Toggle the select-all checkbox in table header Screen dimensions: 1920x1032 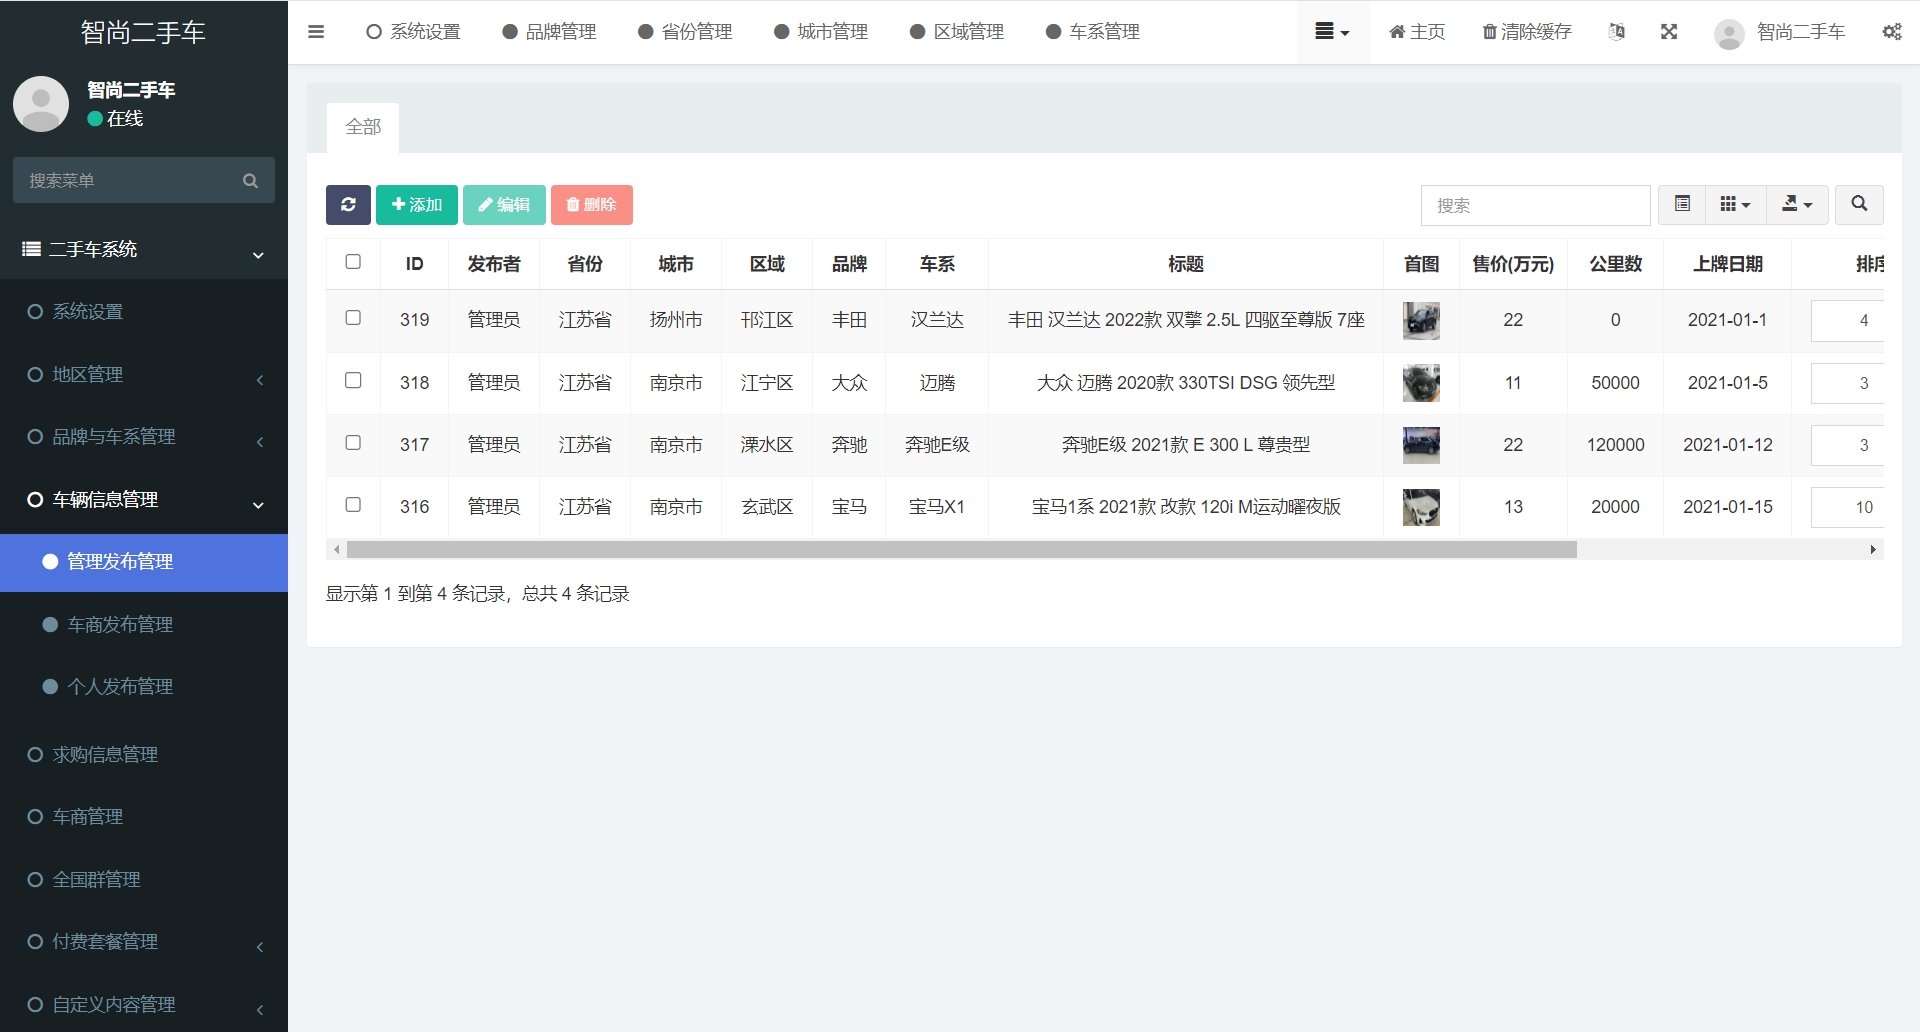tap(353, 262)
